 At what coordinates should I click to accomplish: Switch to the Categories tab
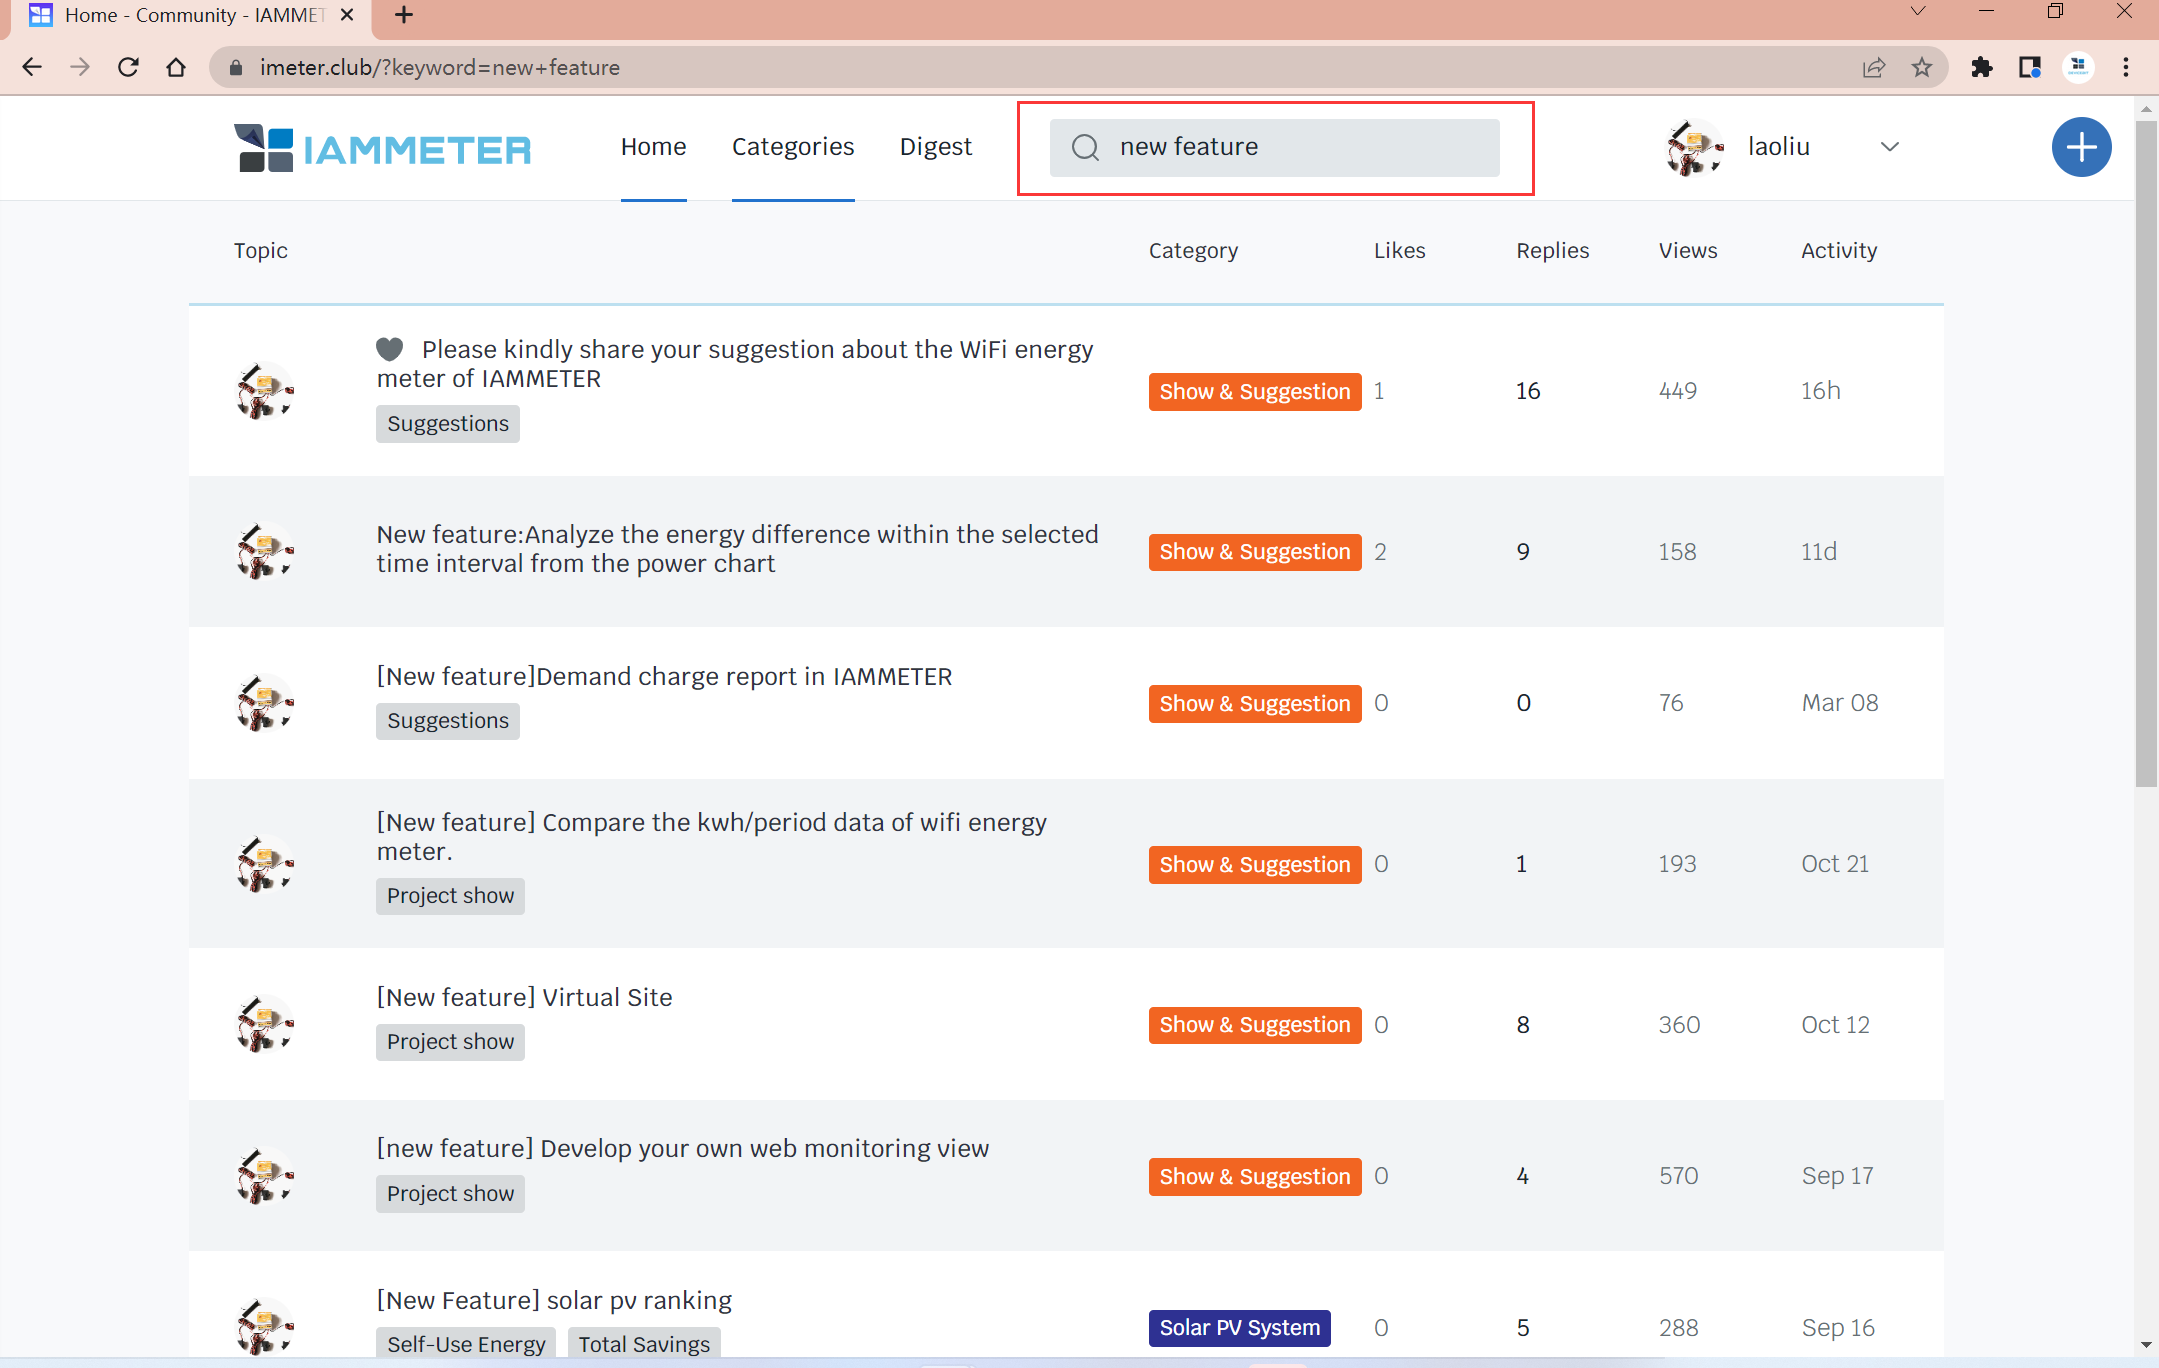point(792,147)
